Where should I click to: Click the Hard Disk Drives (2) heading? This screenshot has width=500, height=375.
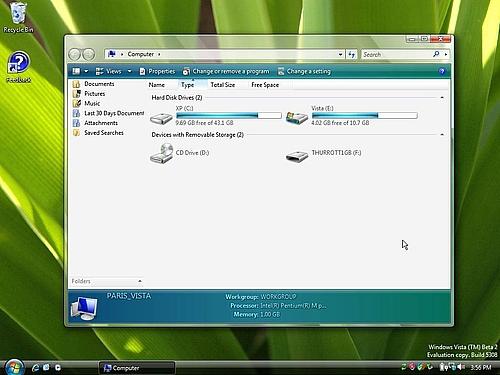177,98
